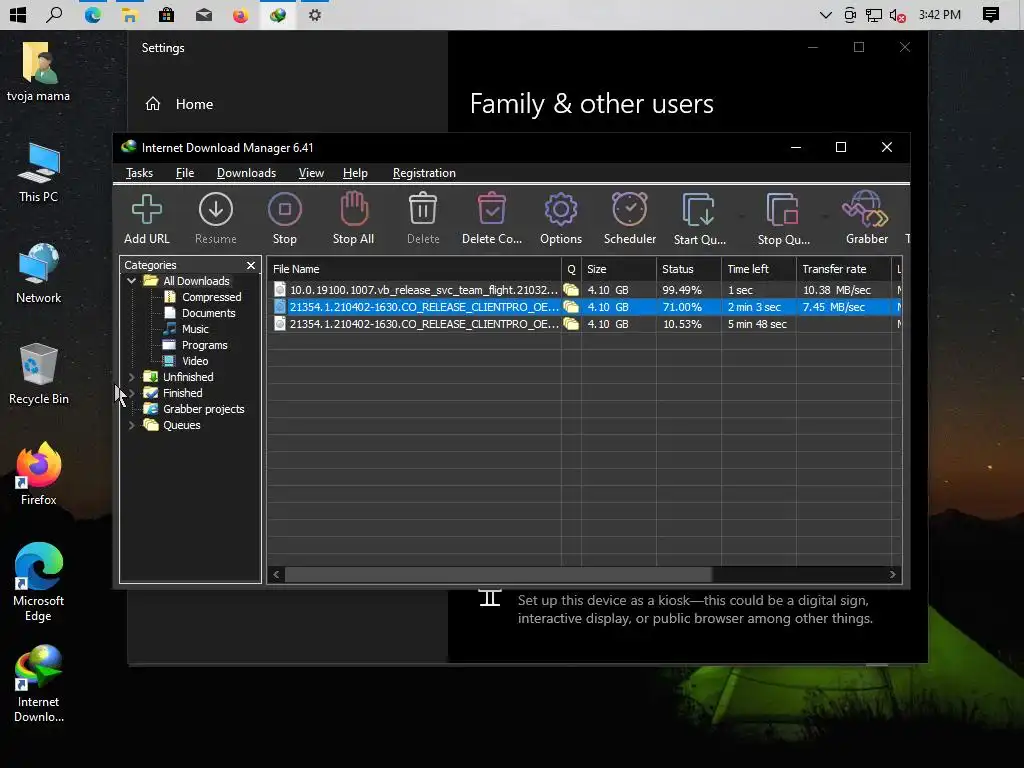Open the Help menu
Screen dimensions: 1024x768
click(x=355, y=173)
